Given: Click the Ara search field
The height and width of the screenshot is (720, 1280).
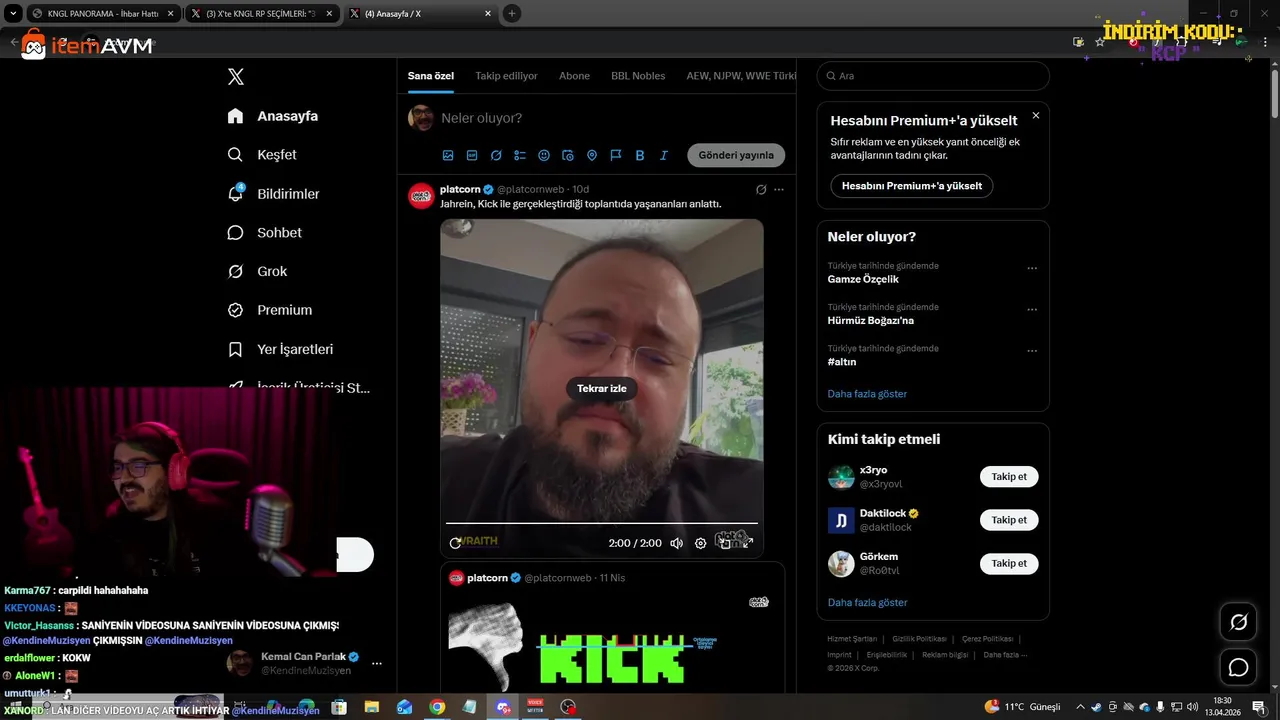Looking at the screenshot, I should tap(933, 76).
